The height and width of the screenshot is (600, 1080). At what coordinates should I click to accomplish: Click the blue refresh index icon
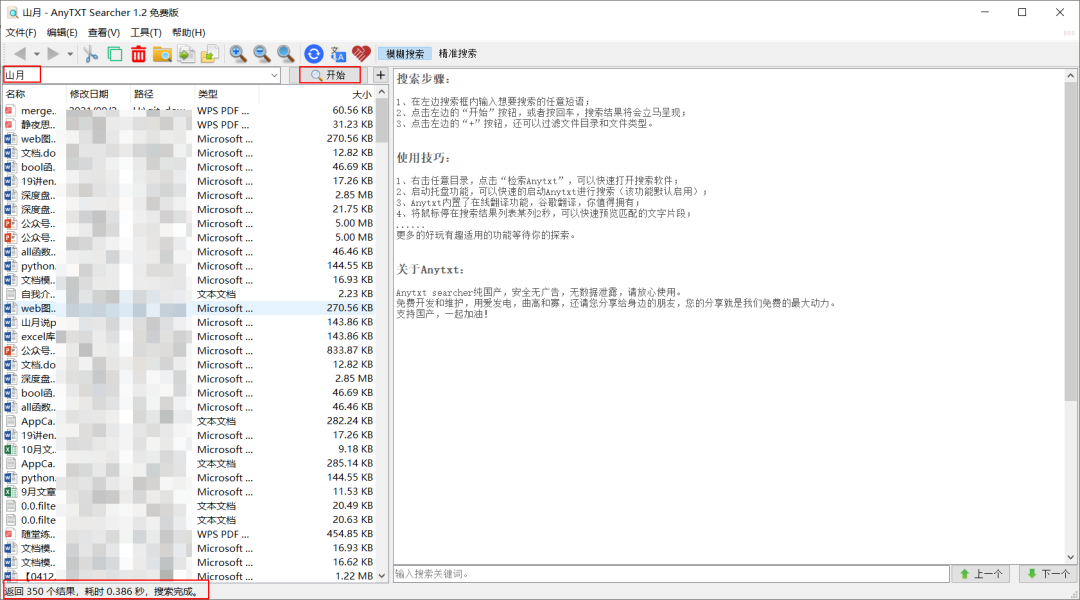pos(313,54)
